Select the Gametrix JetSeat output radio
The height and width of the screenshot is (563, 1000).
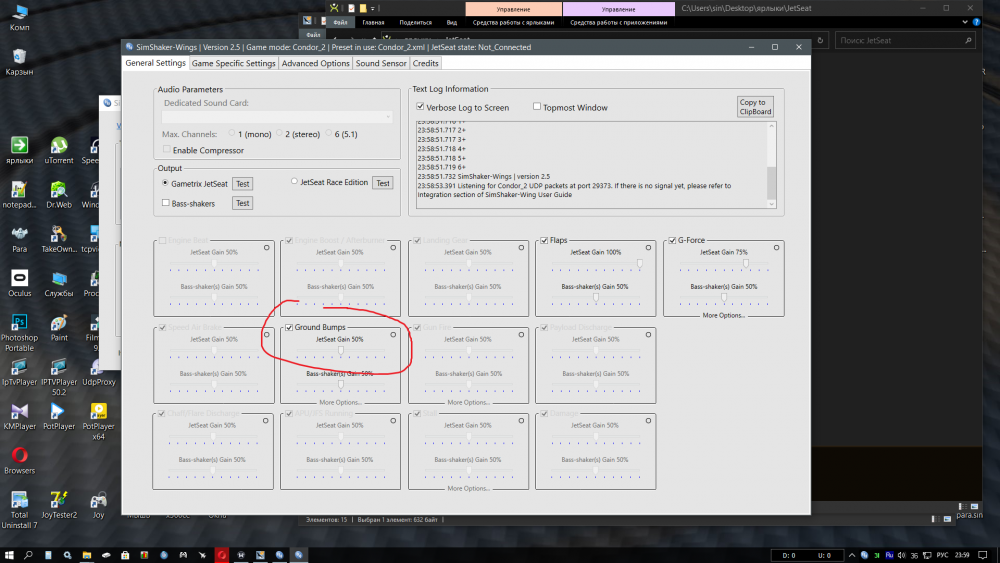click(165, 183)
